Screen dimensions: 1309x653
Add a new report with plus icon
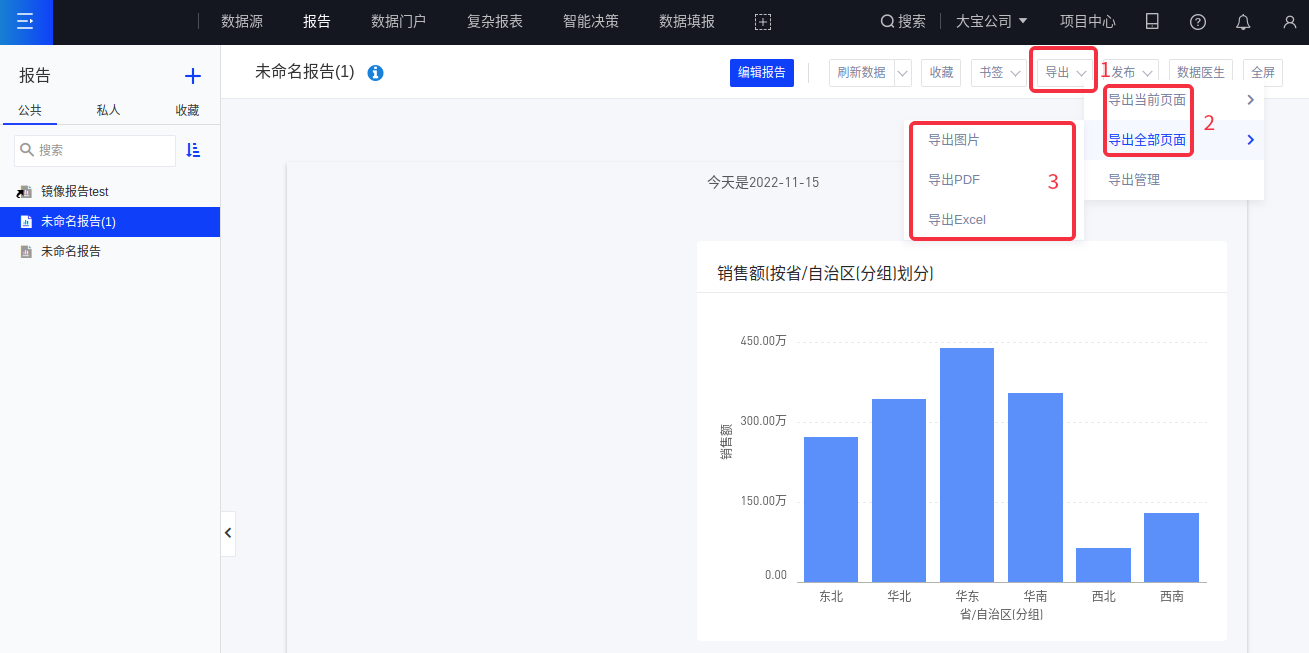pos(193,76)
